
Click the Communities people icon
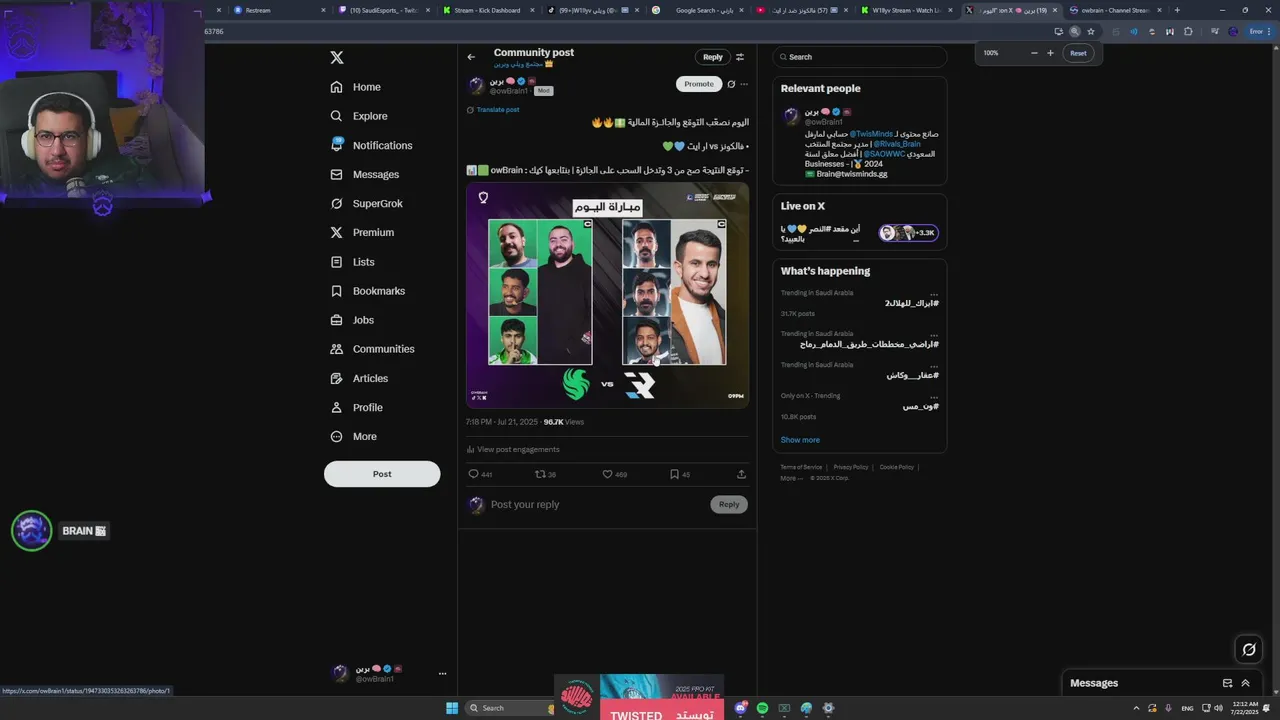[x=337, y=349]
